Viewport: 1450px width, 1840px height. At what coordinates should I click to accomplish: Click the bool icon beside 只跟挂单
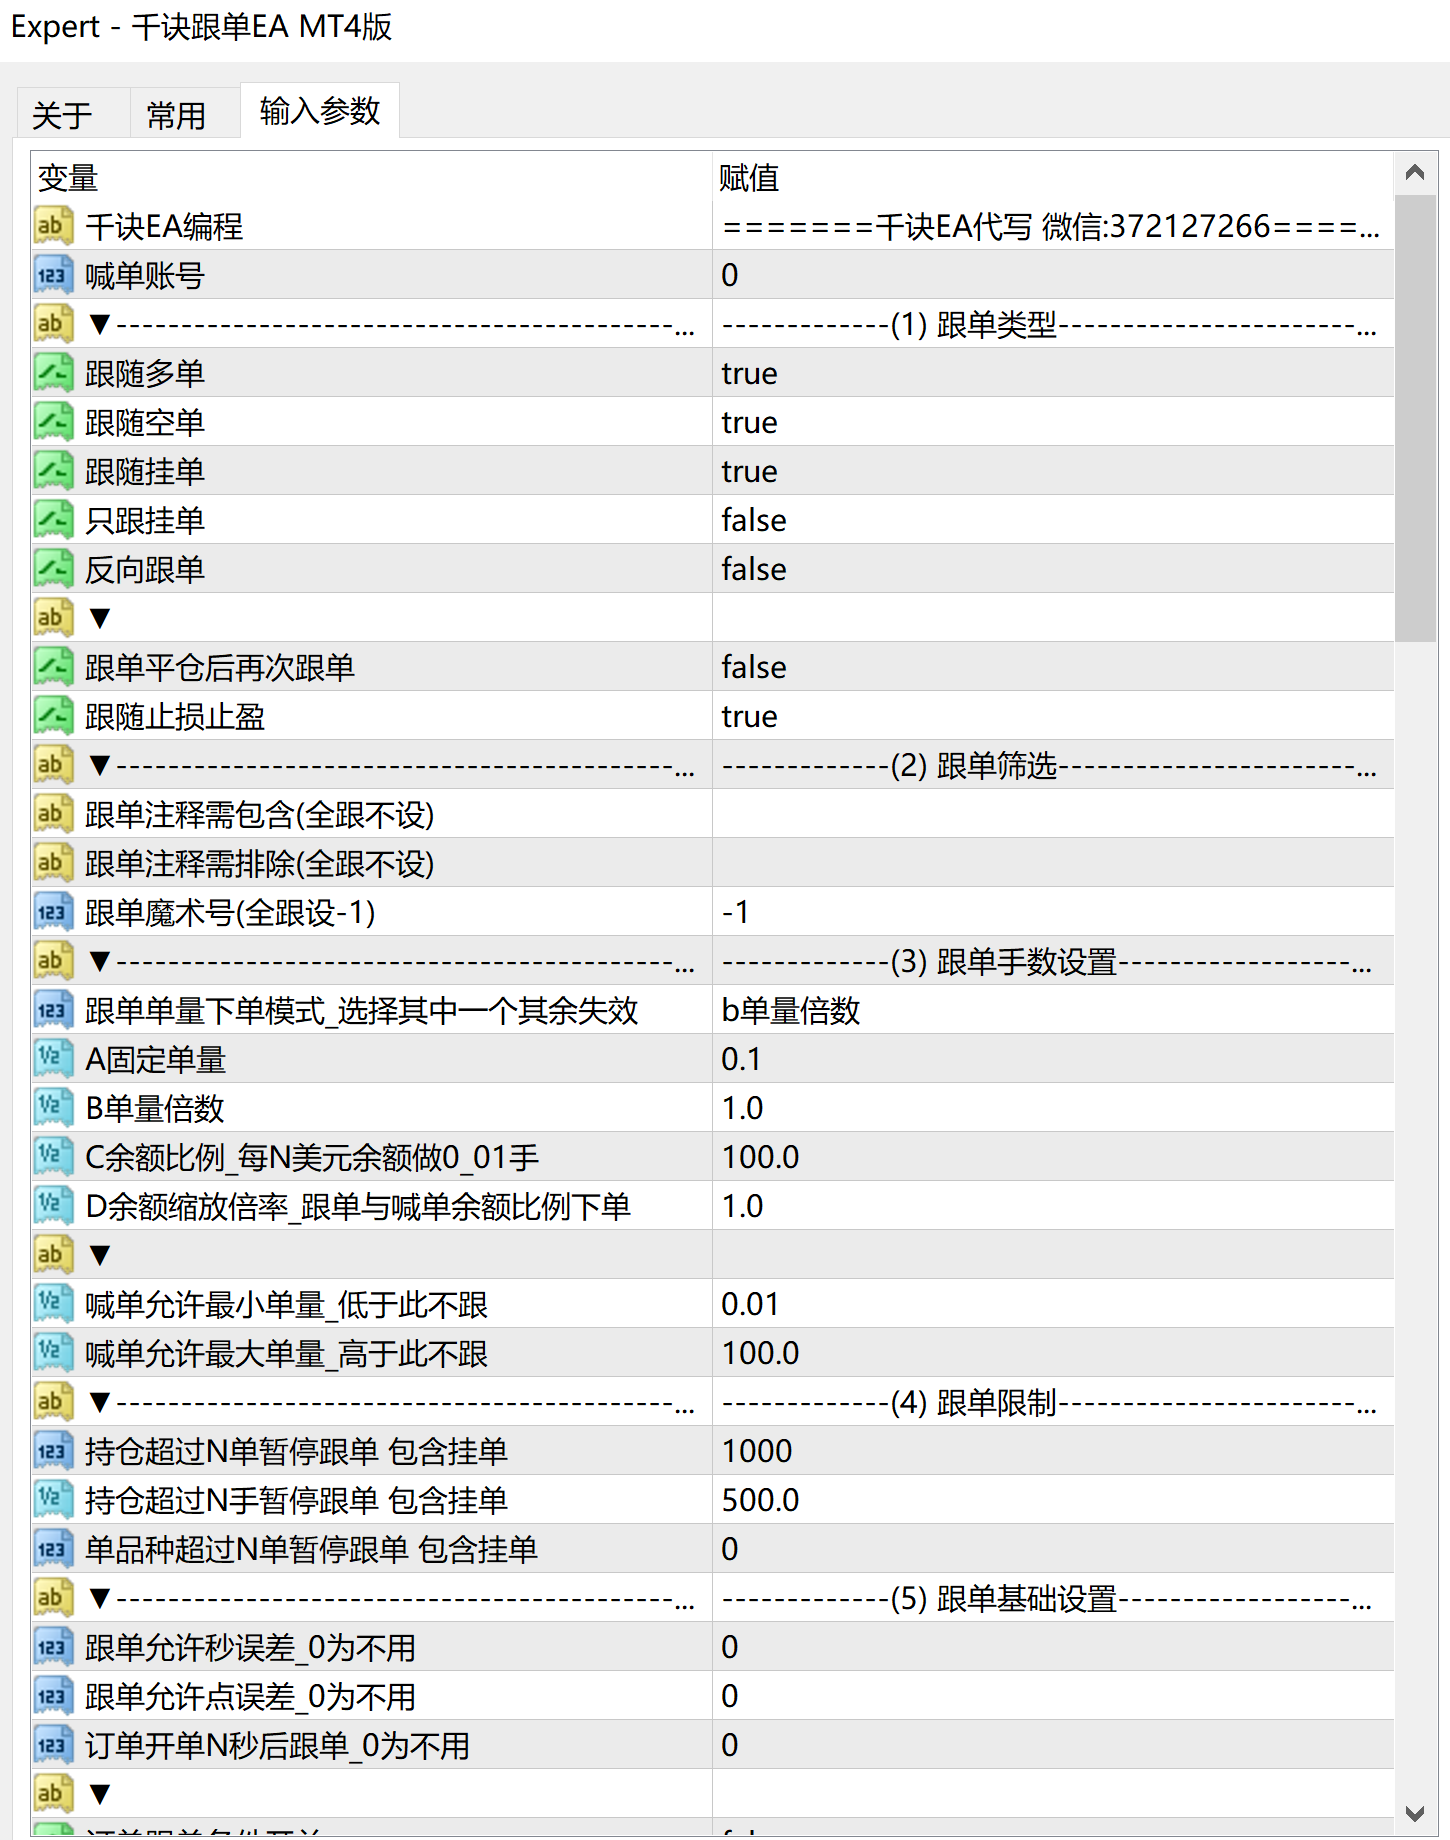click(x=53, y=520)
